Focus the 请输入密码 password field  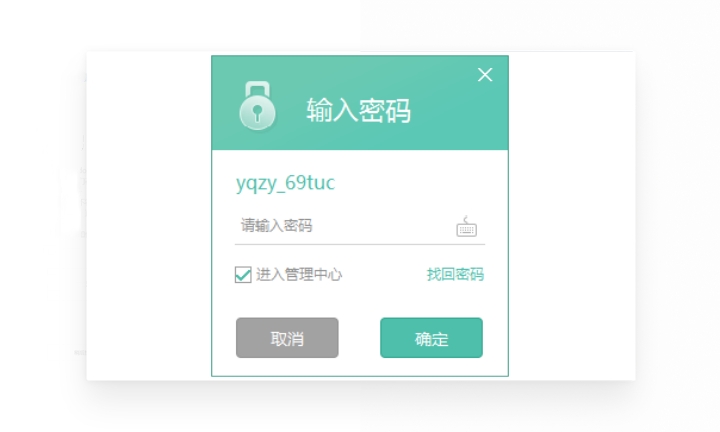pyautogui.click(x=344, y=226)
